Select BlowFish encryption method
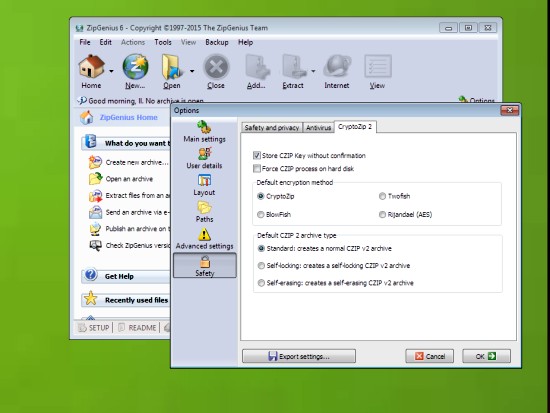 [261, 214]
